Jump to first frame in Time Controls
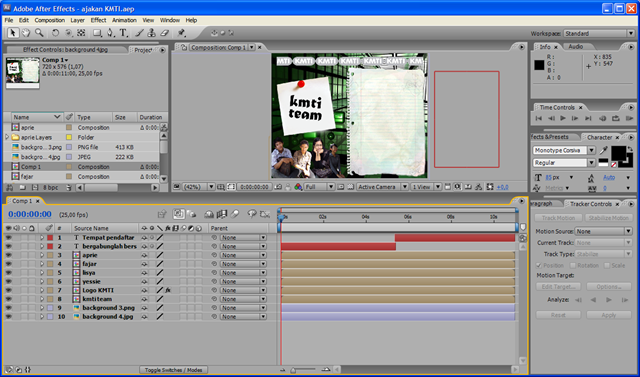 click(539, 118)
